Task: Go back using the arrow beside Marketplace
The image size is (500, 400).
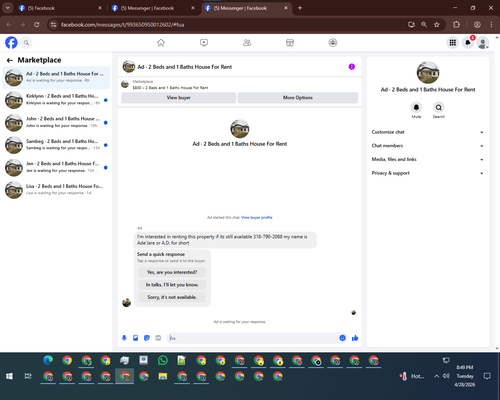Action: click(x=10, y=60)
